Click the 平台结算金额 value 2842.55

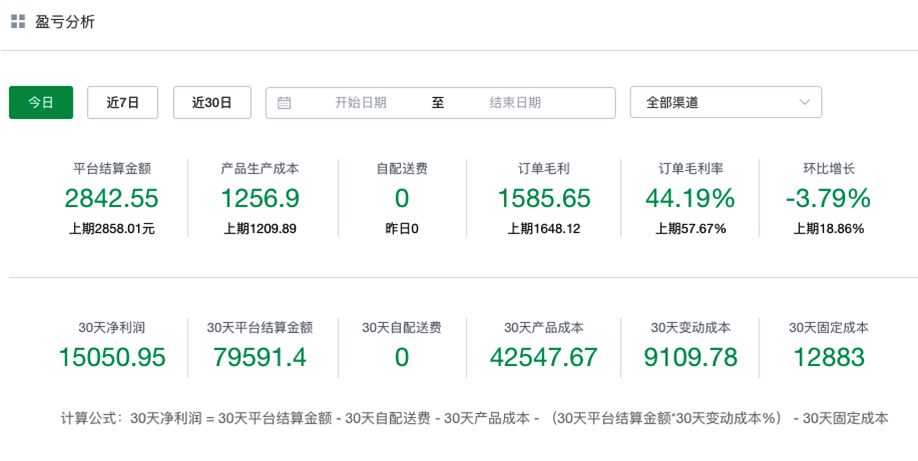(111, 198)
